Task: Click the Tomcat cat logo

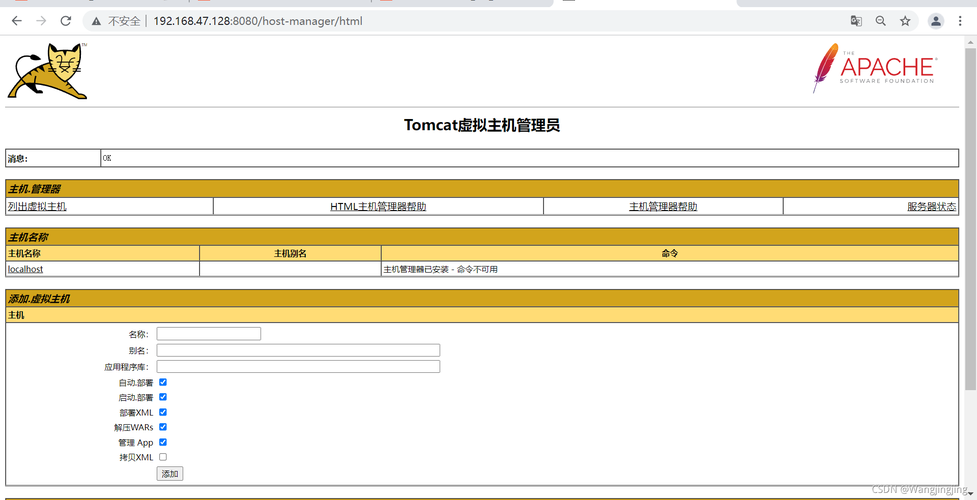Action: tap(48, 71)
